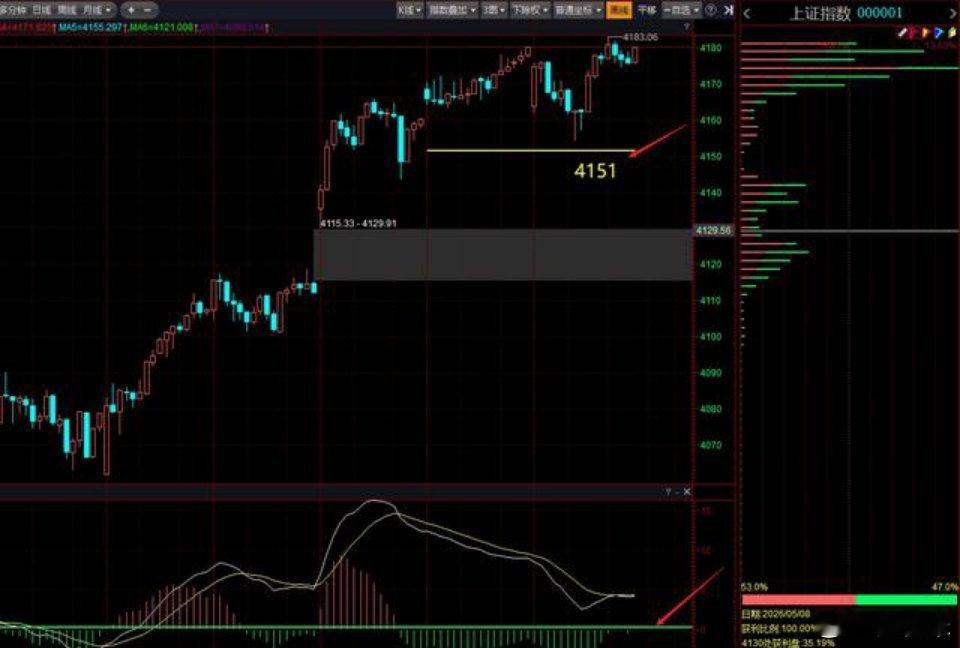Click the 4151 support level annotation

point(595,171)
